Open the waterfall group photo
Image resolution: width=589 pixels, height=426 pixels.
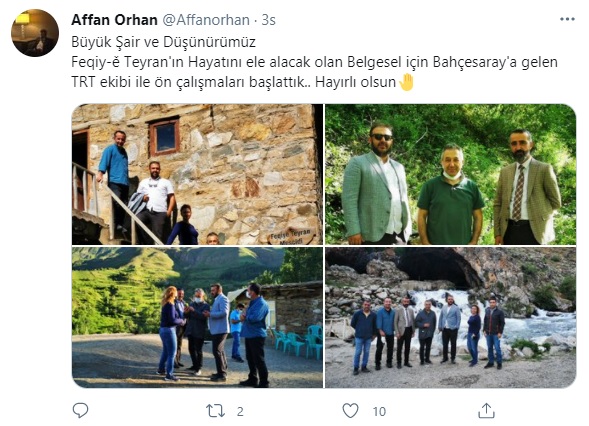click(x=450, y=317)
